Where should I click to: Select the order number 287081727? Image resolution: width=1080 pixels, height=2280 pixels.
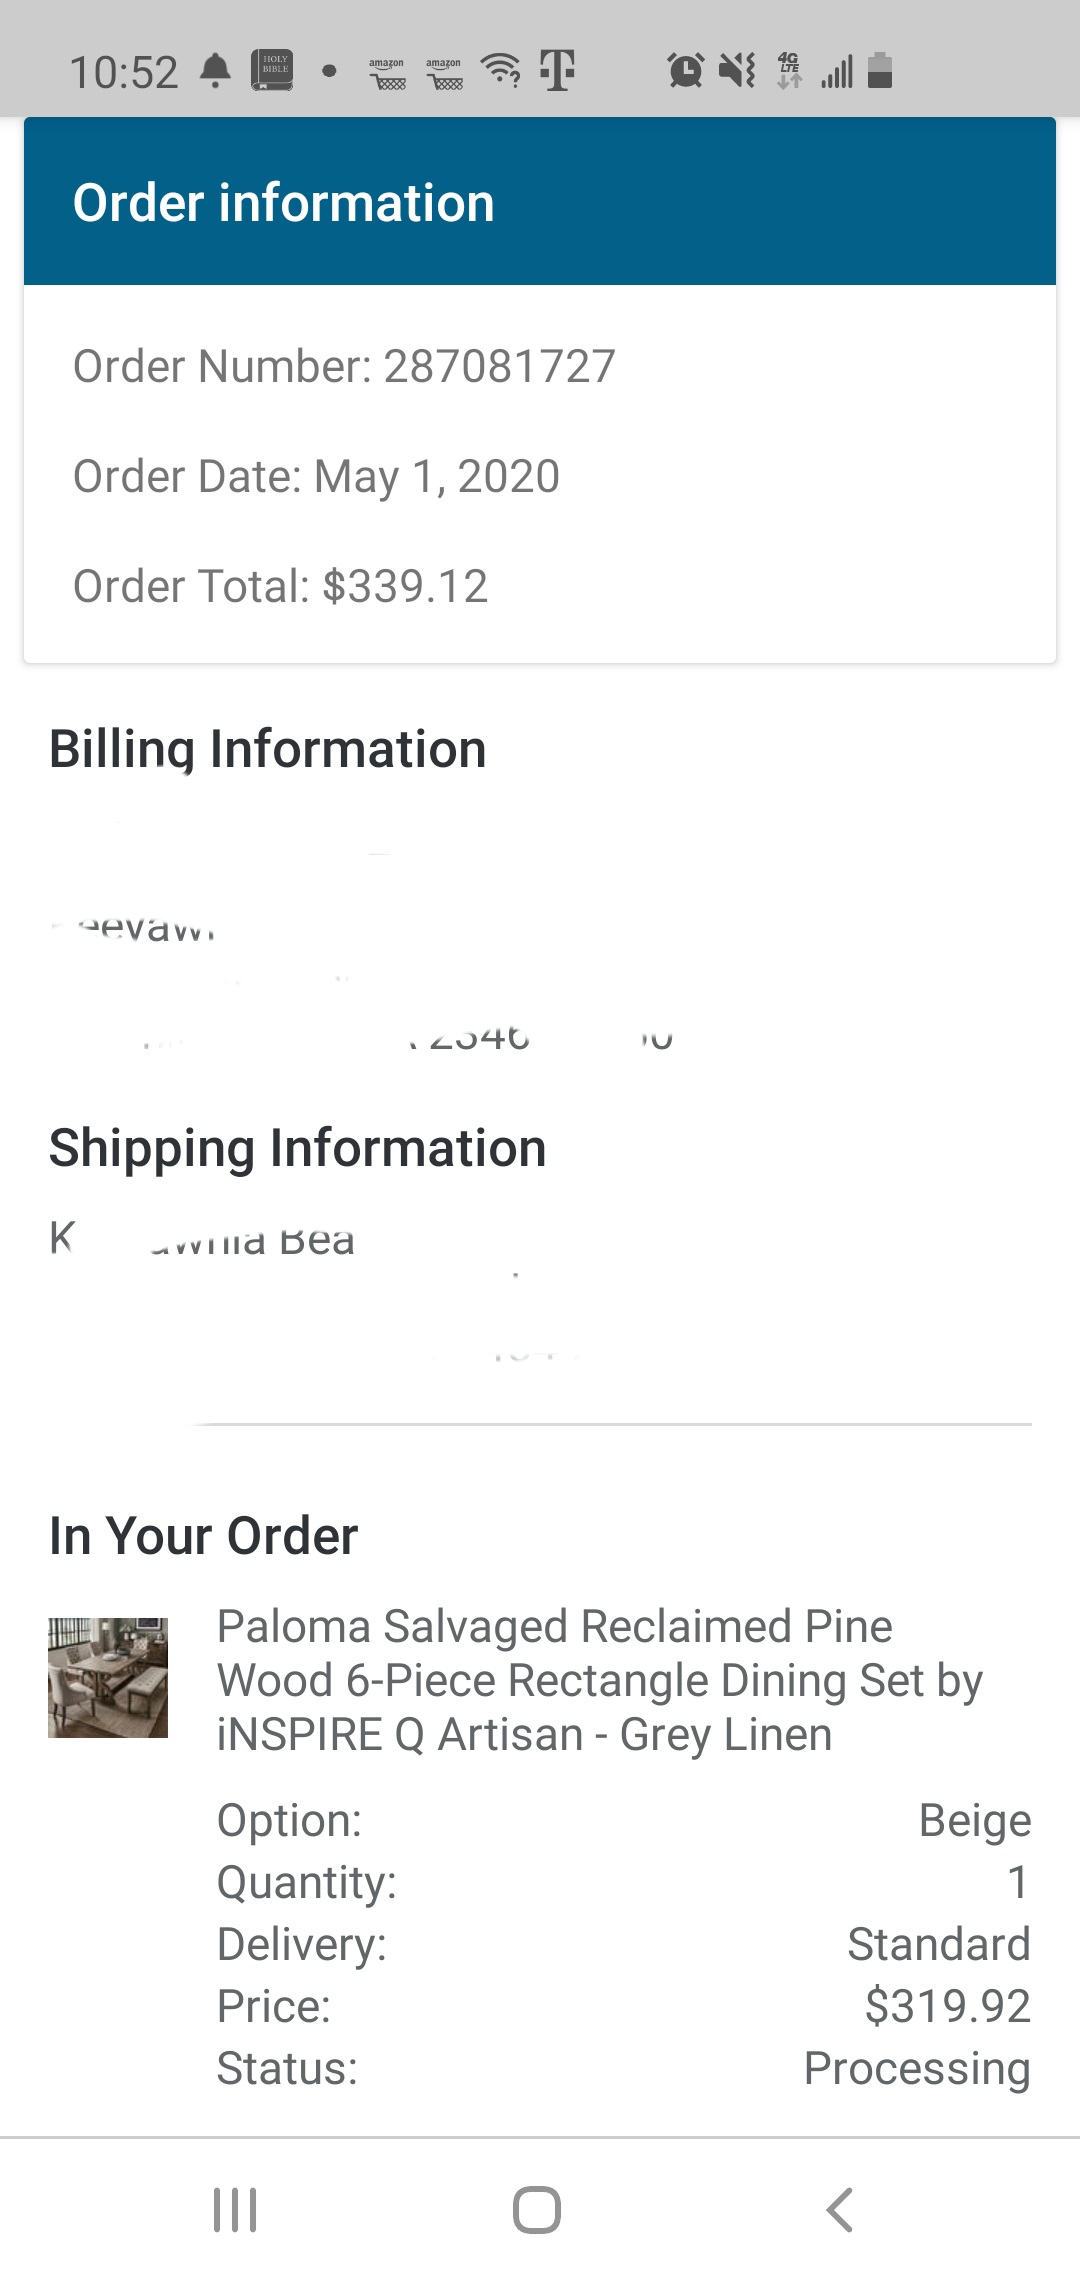point(499,366)
